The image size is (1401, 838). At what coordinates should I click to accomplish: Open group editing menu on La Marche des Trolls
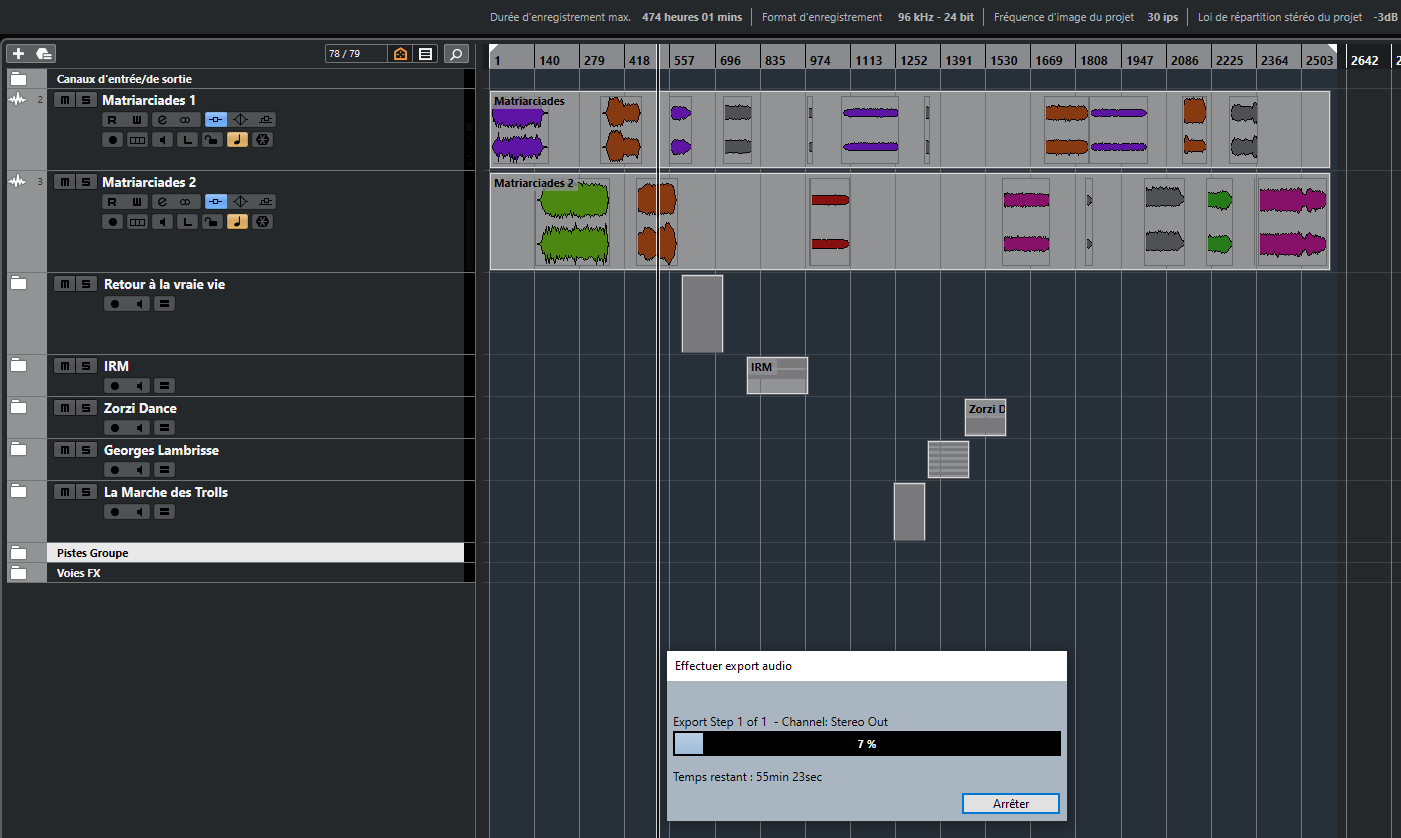[165, 512]
